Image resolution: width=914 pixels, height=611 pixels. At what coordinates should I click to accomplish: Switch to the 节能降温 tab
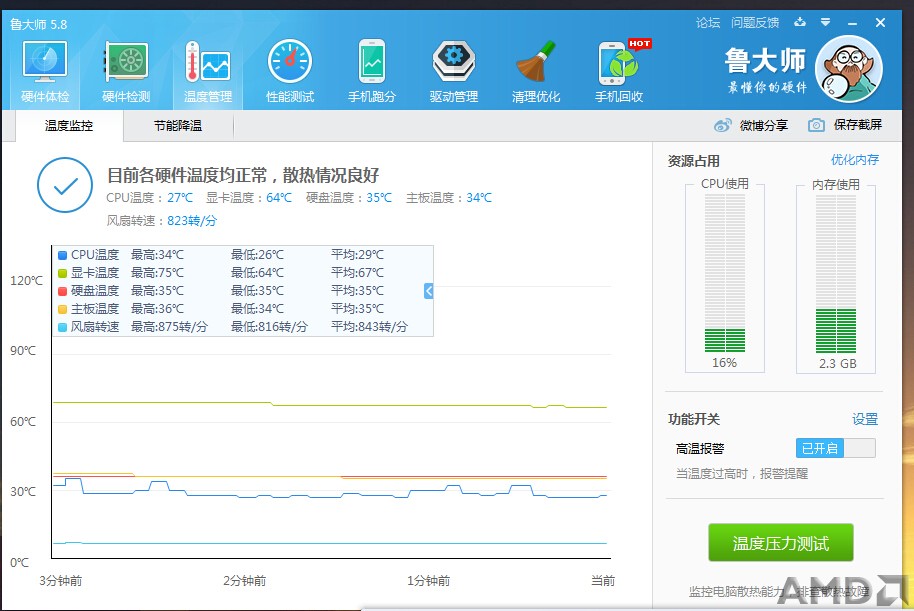(x=178, y=125)
